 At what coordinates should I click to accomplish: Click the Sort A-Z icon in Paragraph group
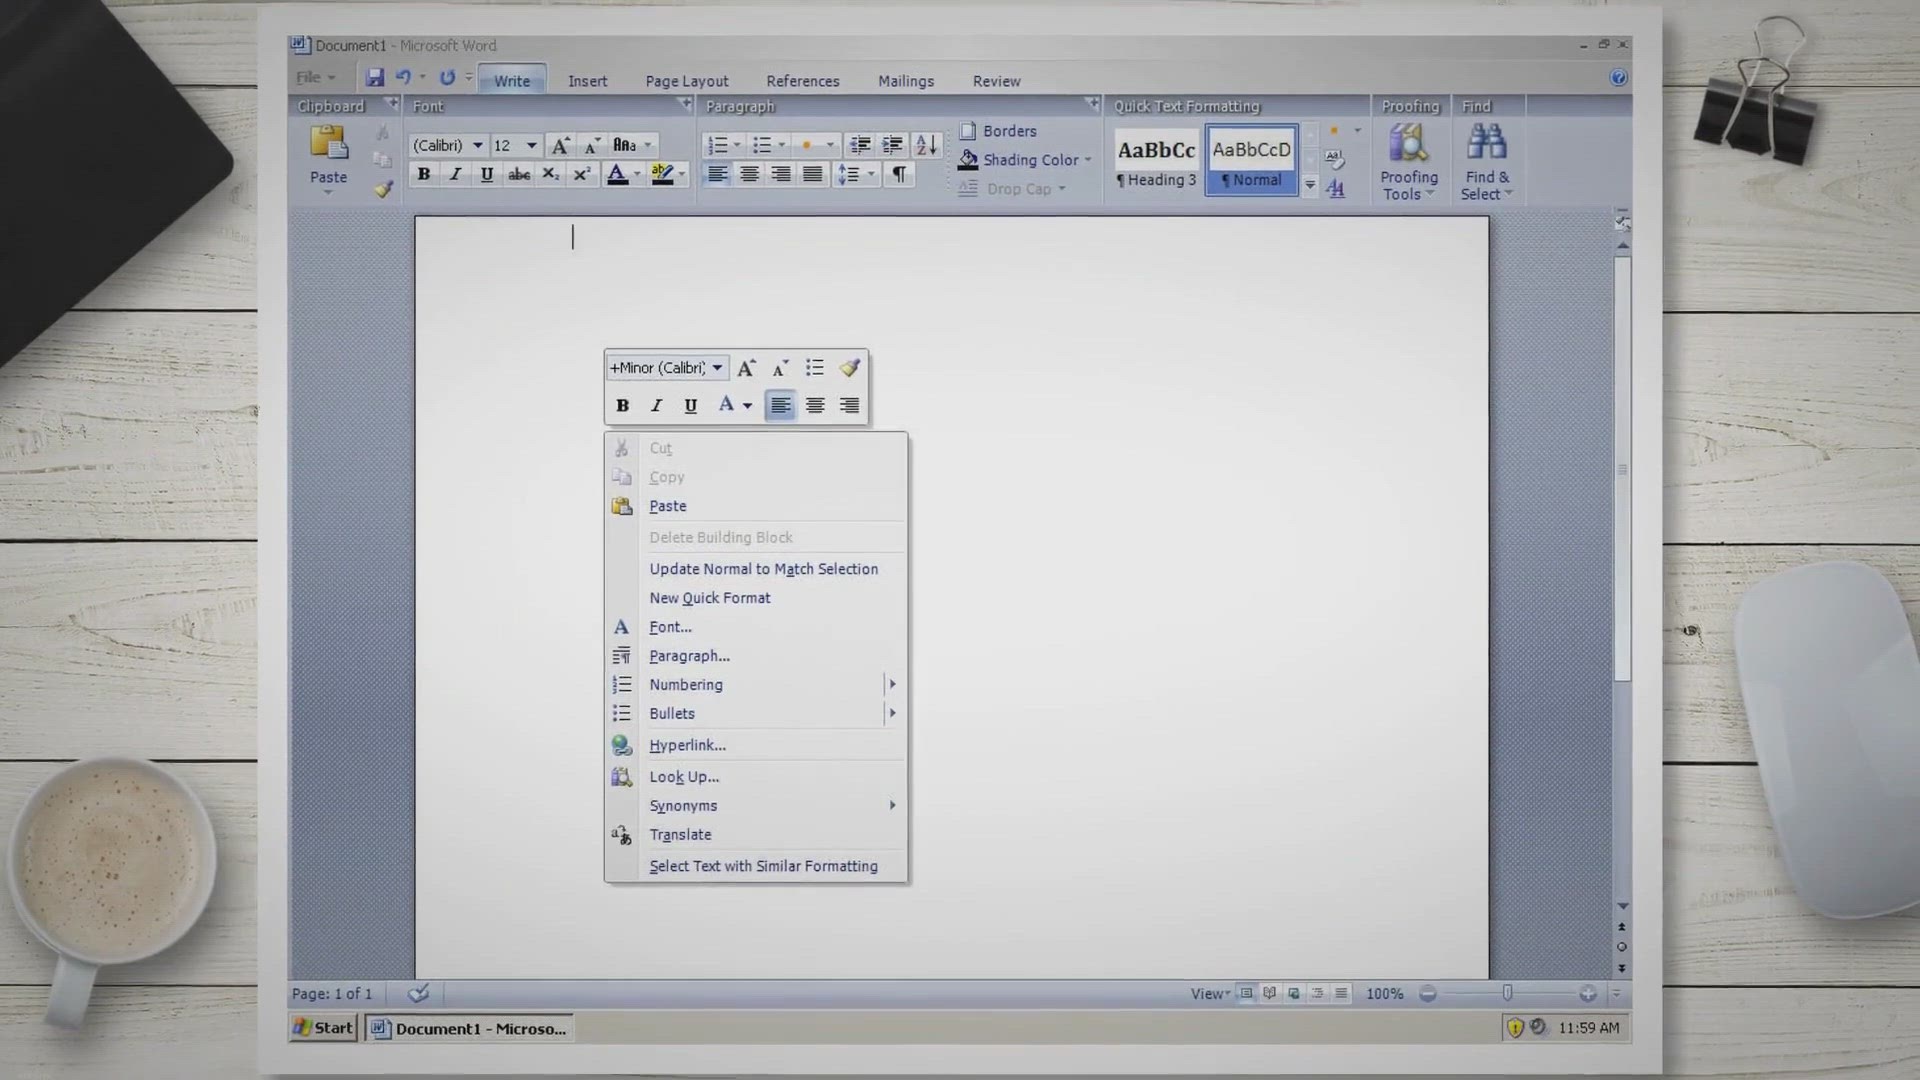[926, 146]
